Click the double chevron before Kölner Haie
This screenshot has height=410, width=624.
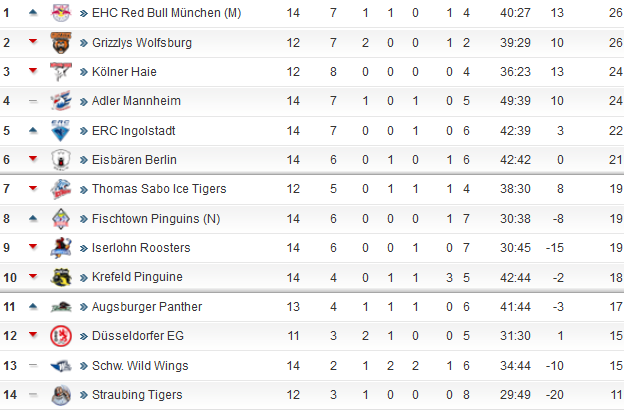(x=84, y=72)
